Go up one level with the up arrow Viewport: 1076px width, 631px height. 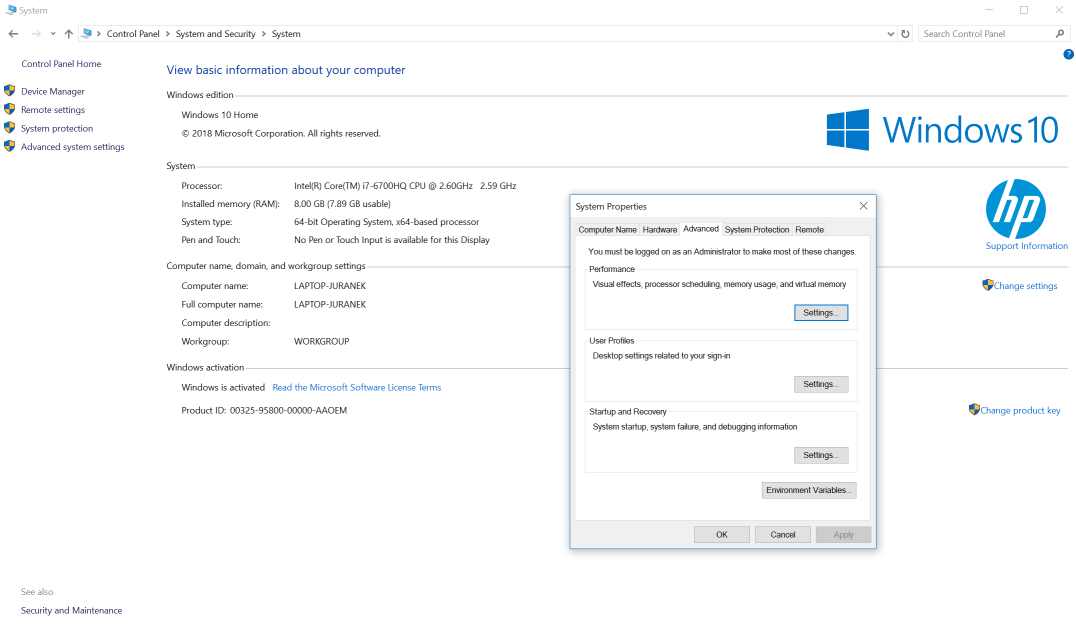coord(69,34)
